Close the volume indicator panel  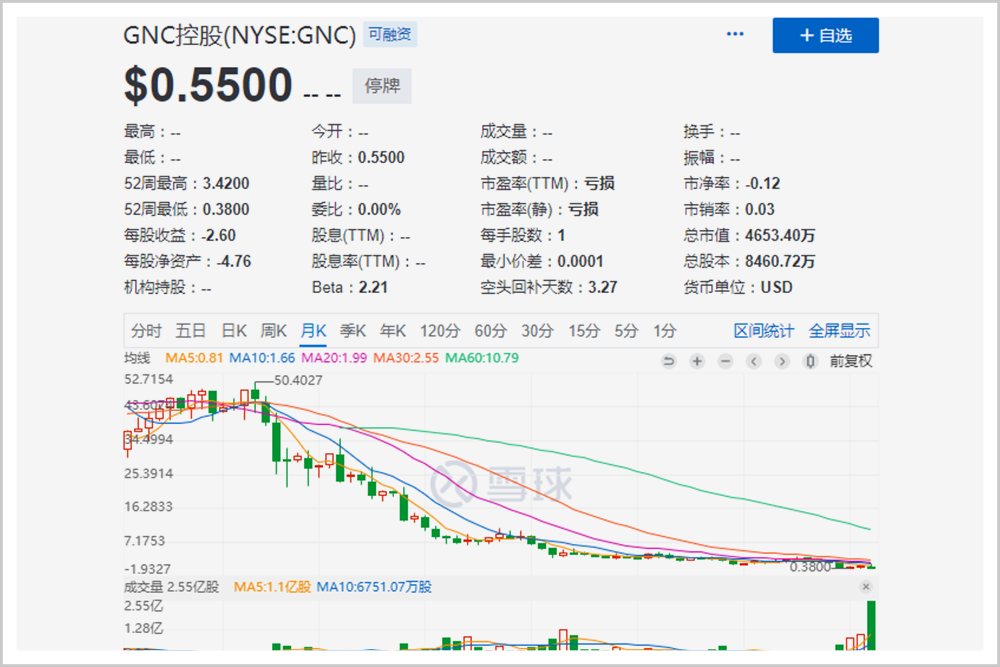865,587
